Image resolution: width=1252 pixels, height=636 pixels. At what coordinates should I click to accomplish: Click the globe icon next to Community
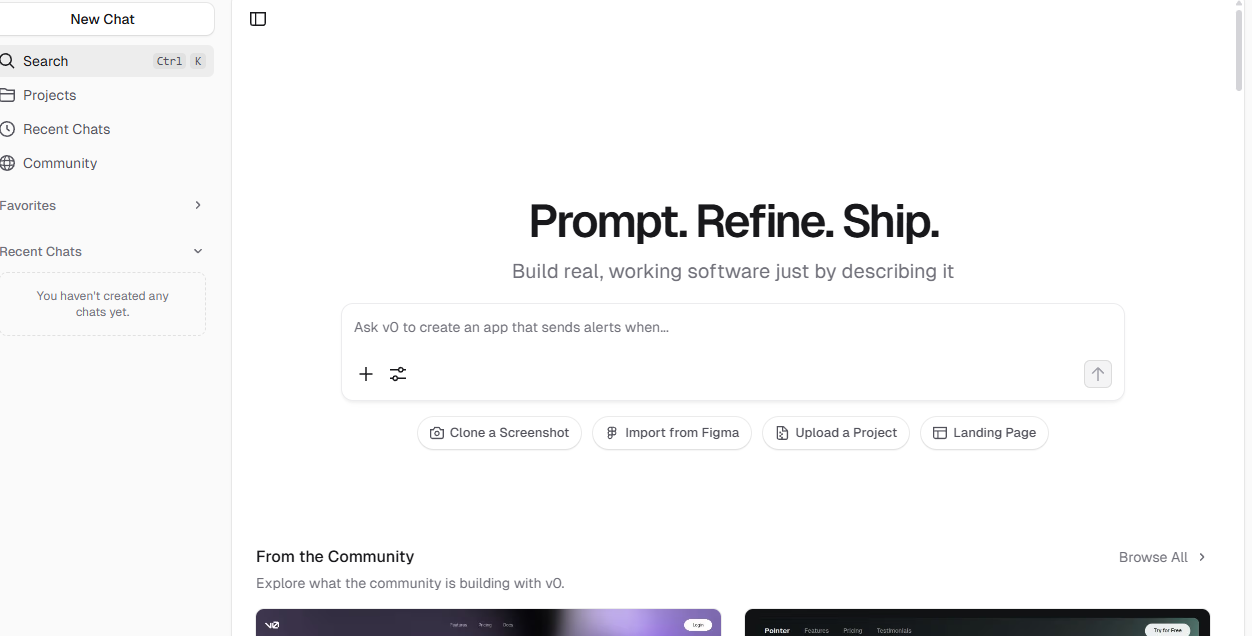7,163
